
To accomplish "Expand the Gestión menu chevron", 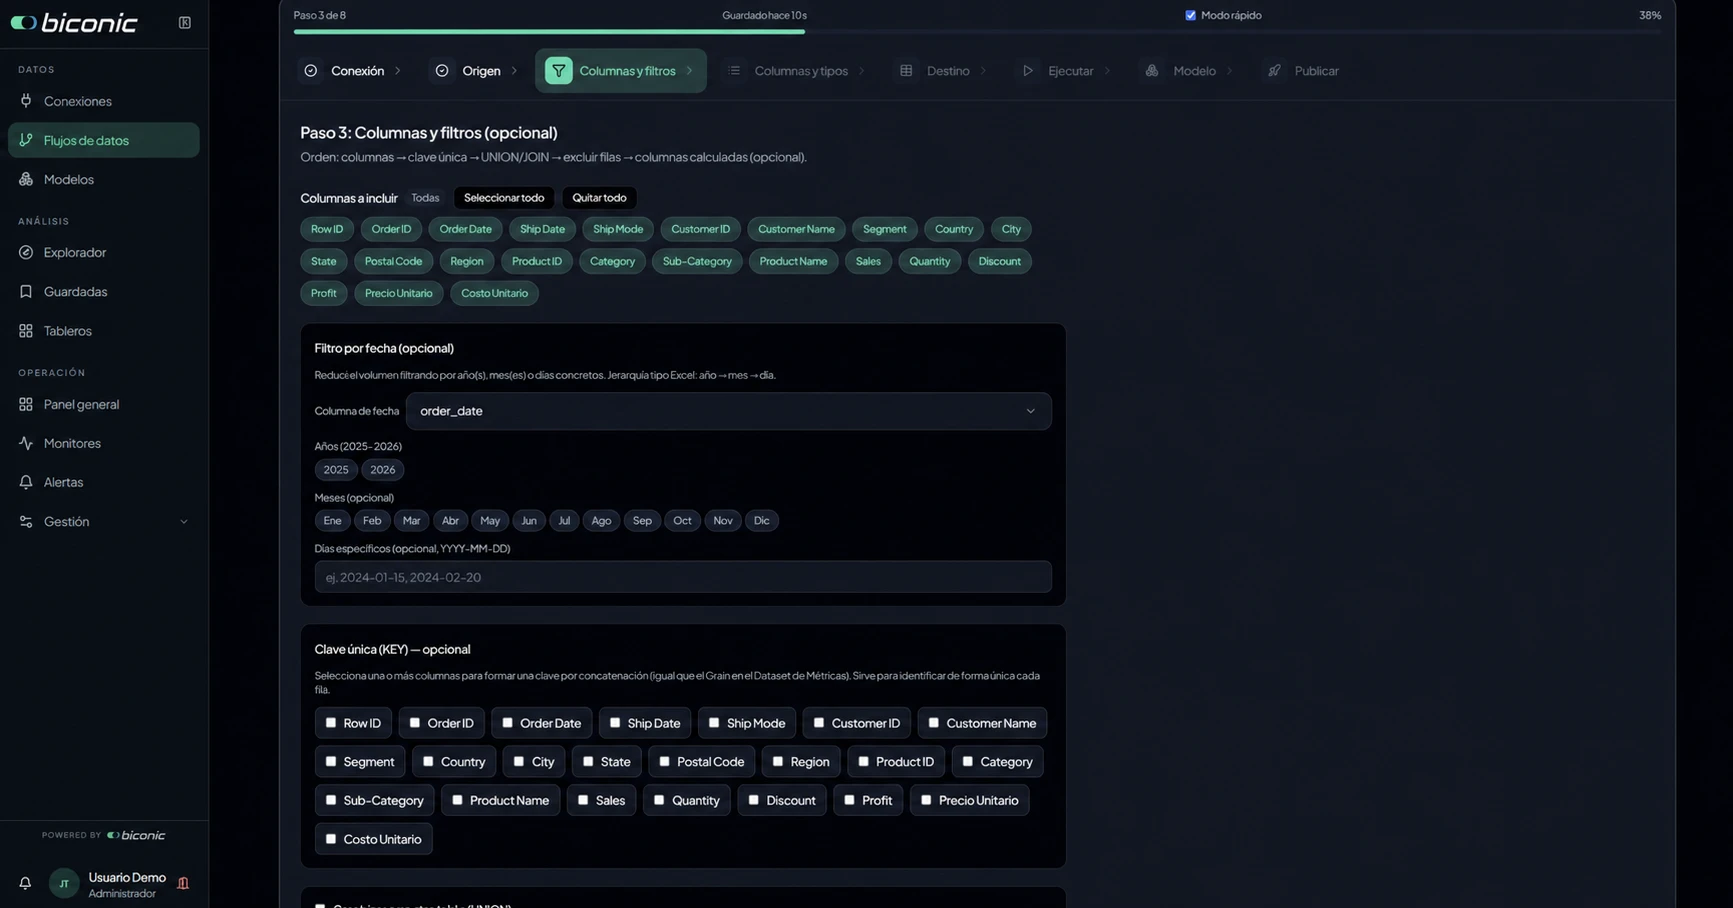I will pyautogui.click(x=183, y=521).
